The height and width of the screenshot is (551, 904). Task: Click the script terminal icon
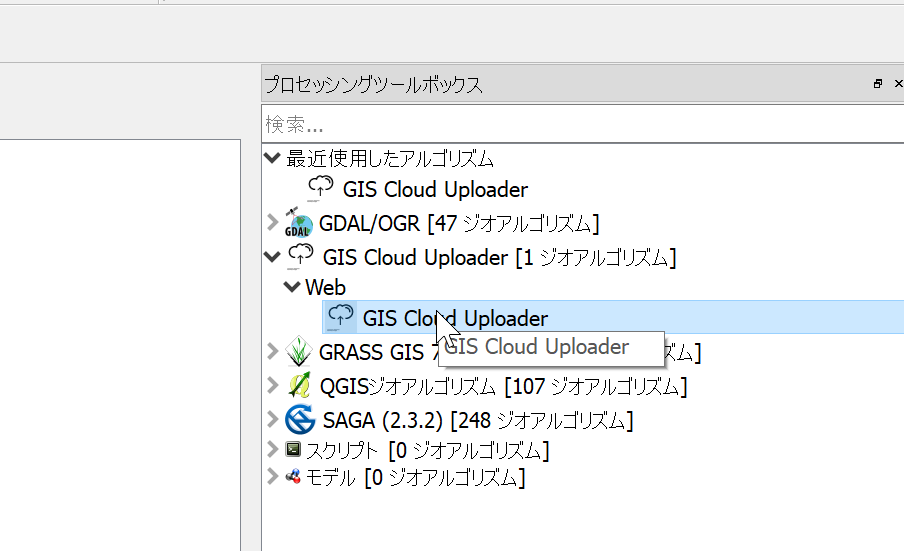(x=293, y=449)
